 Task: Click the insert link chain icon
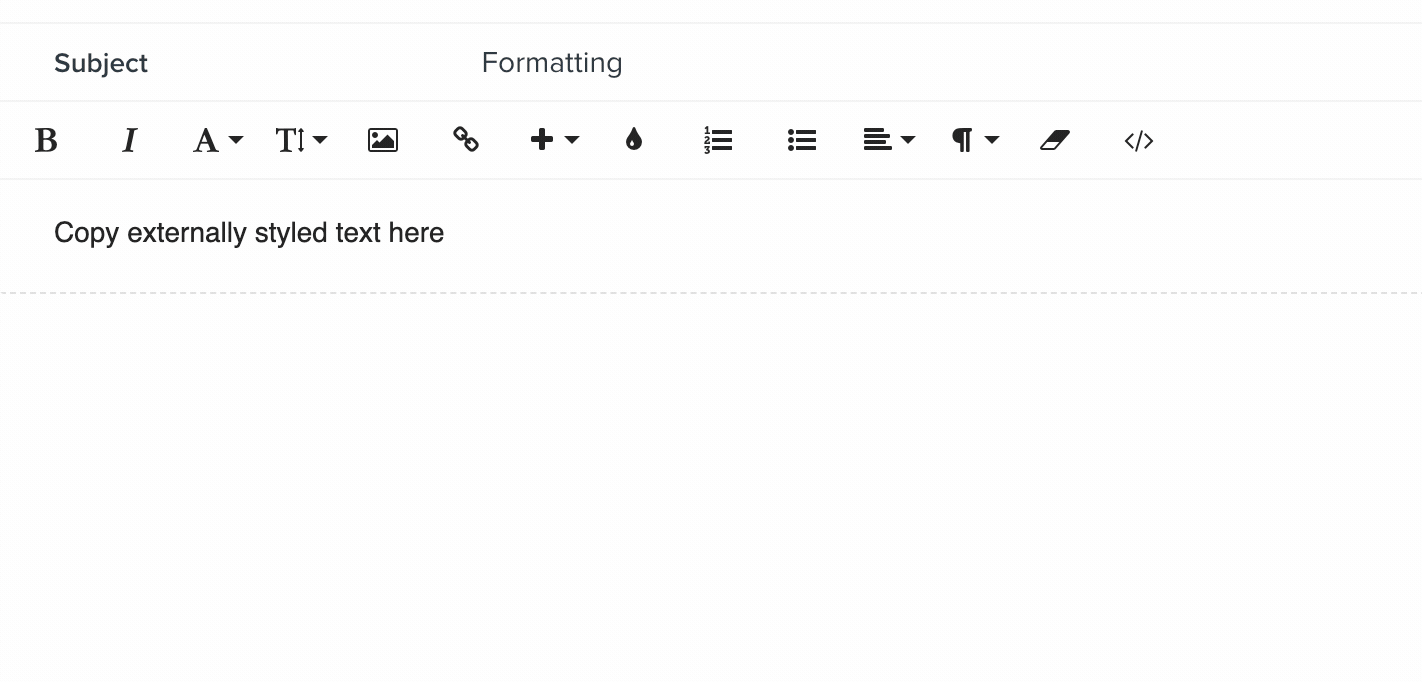(x=466, y=140)
